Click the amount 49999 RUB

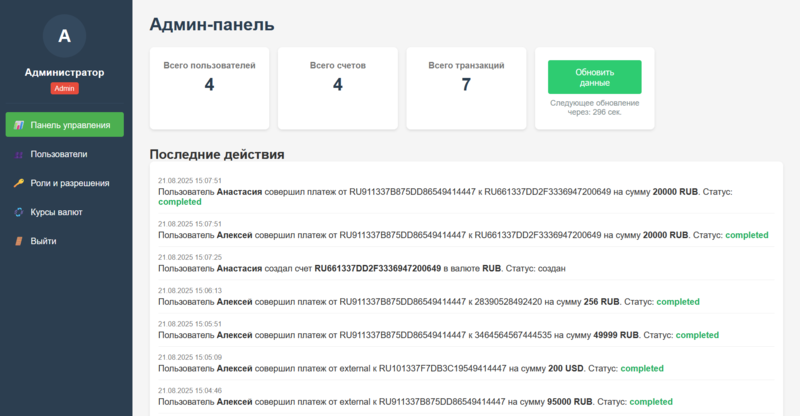point(616,335)
